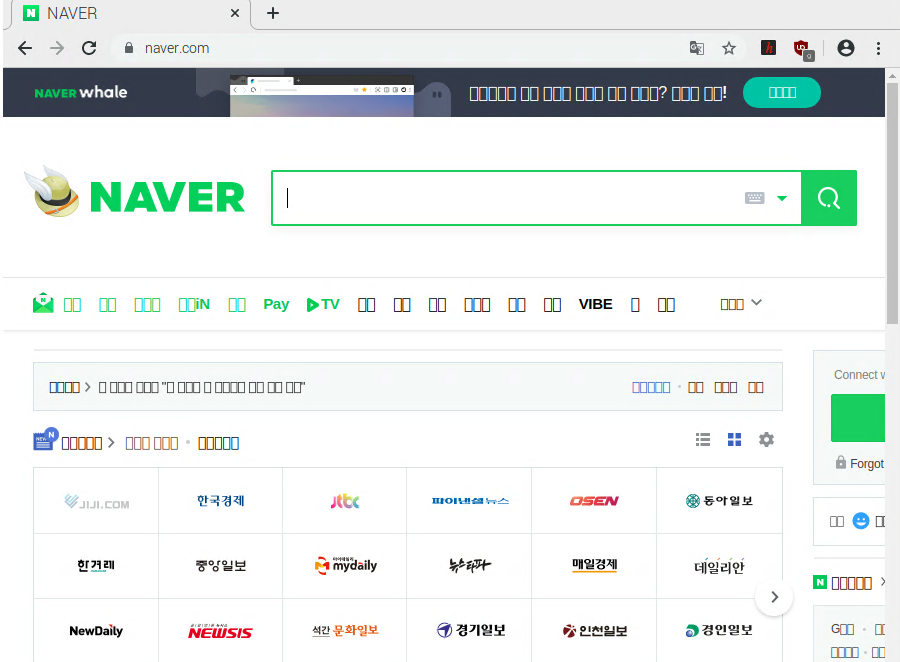900x662 pixels.
Task: Expand the search box autocomplete arrow
Action: coord(782,198)
